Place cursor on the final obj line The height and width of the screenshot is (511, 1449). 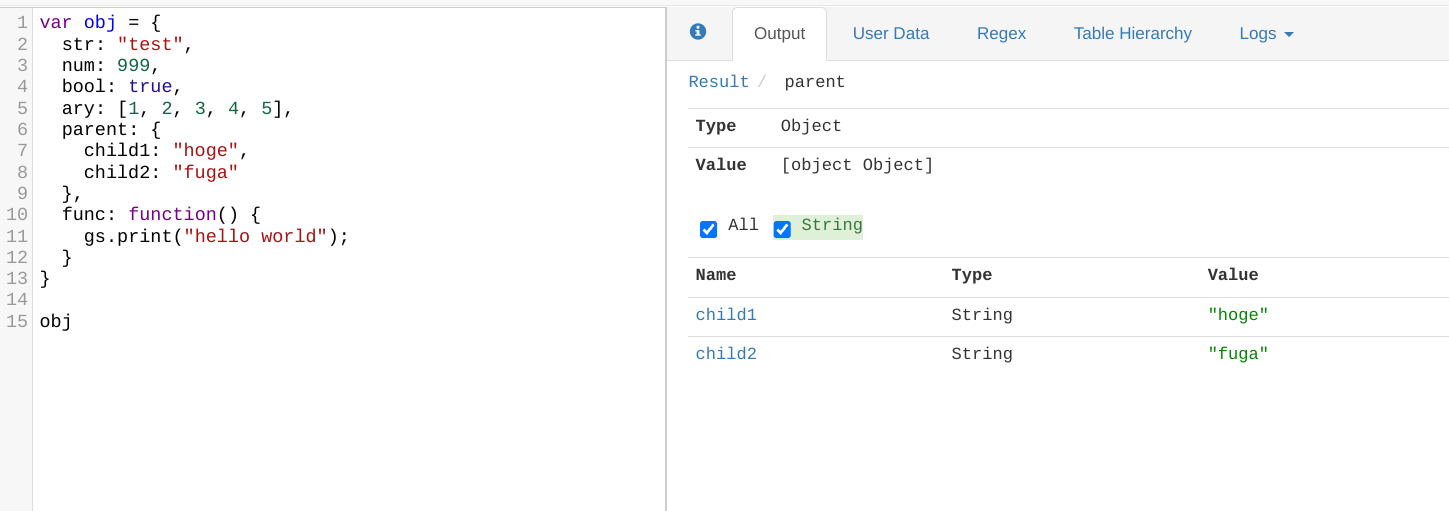coord(56,322)
